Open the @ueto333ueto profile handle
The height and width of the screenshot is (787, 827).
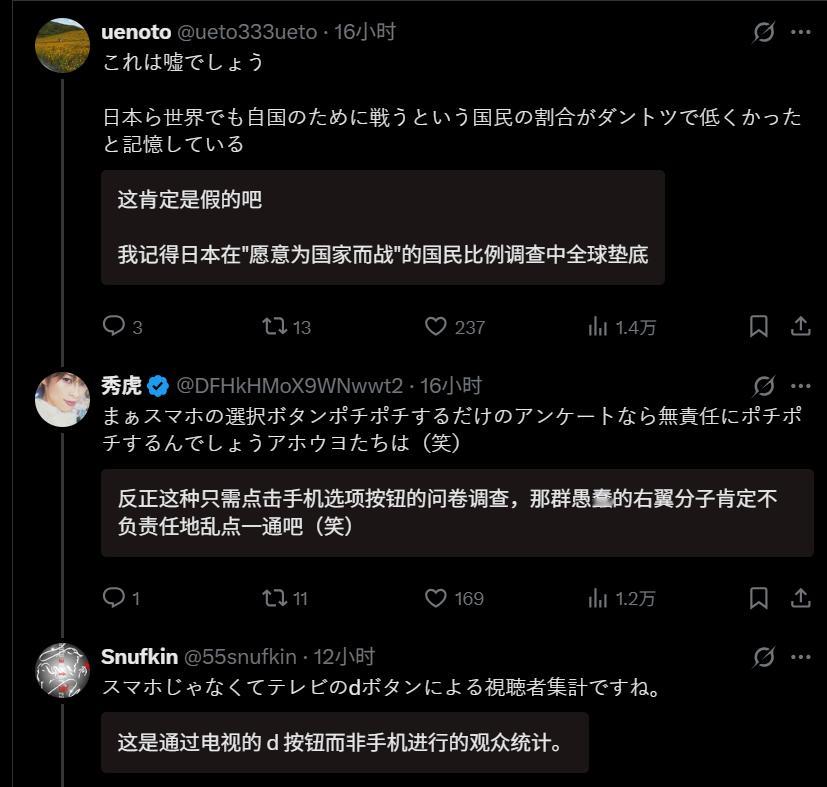click(x=247, y=32)
